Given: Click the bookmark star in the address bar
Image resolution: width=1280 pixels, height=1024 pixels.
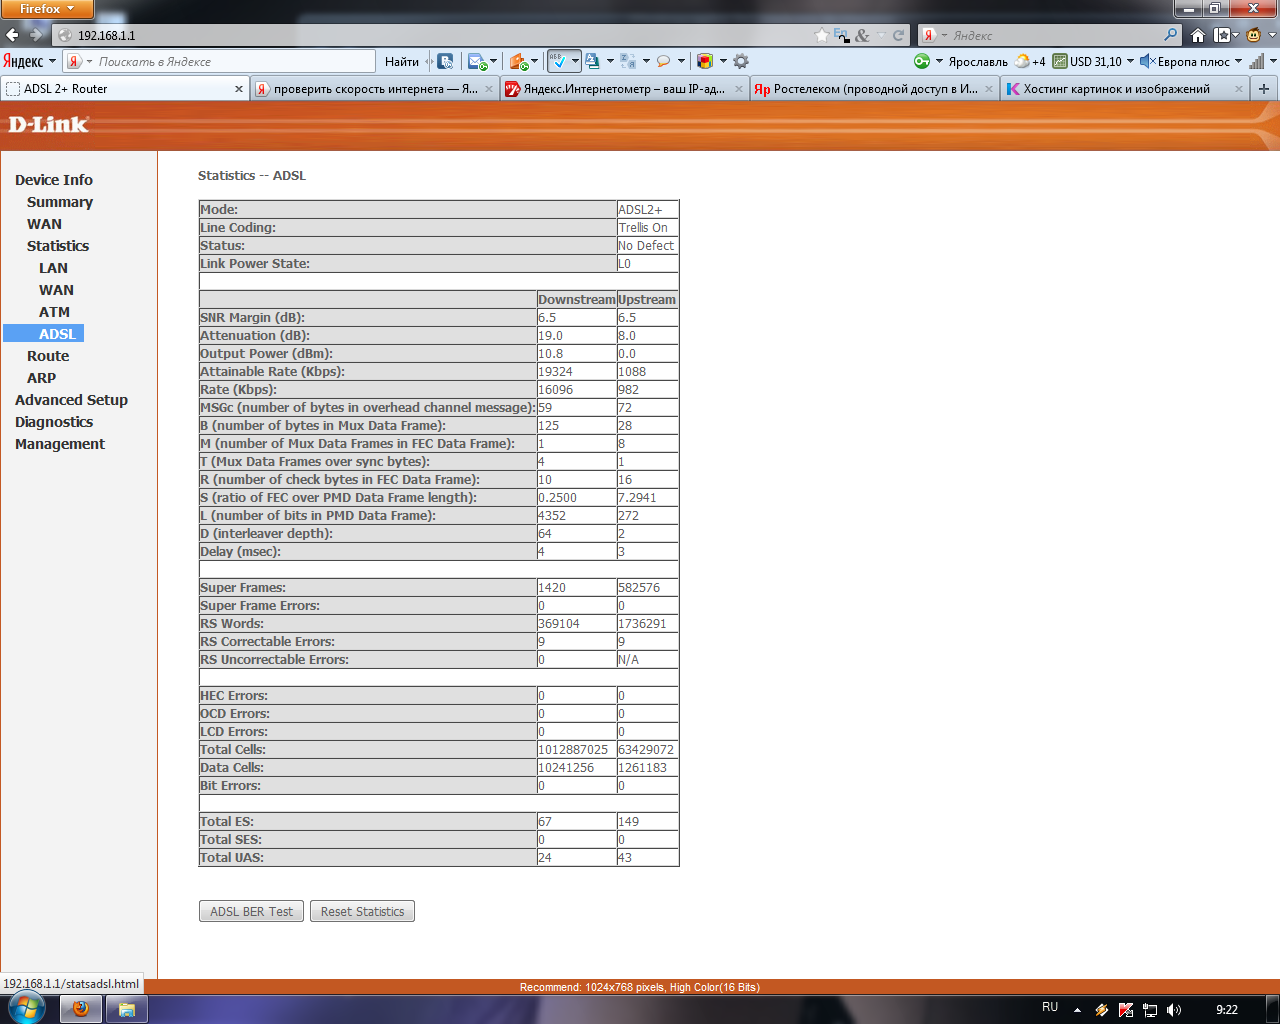Looking at the screenshot, I should click(x=822, y=35).
